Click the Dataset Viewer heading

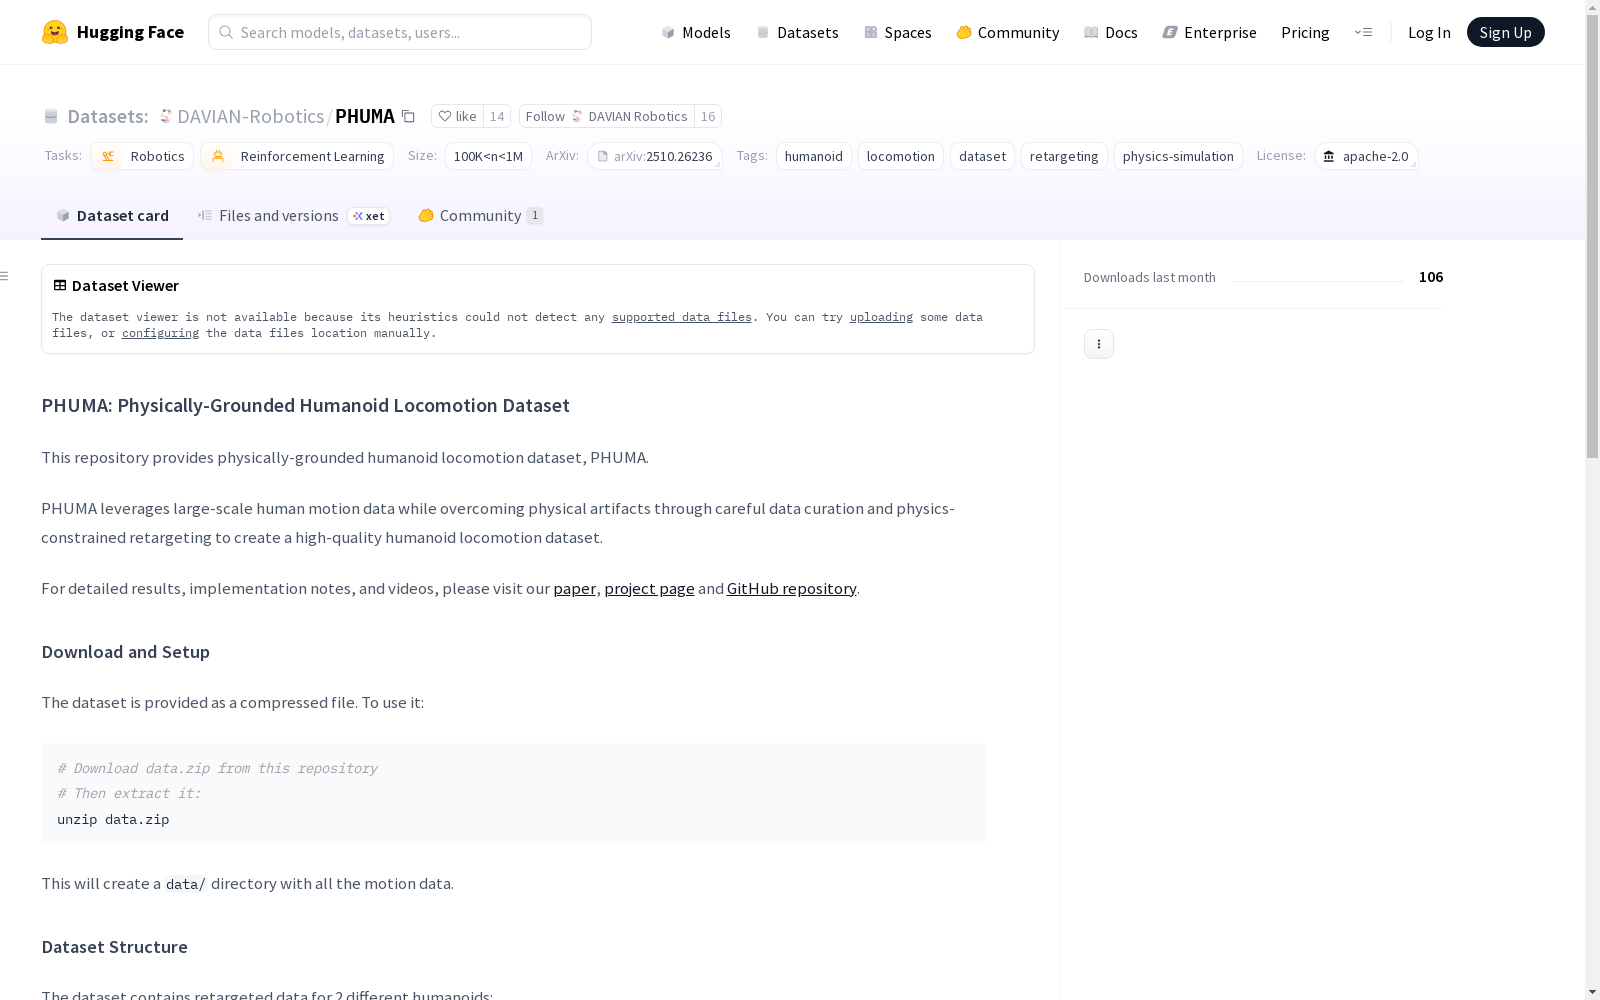coord(125,286)
